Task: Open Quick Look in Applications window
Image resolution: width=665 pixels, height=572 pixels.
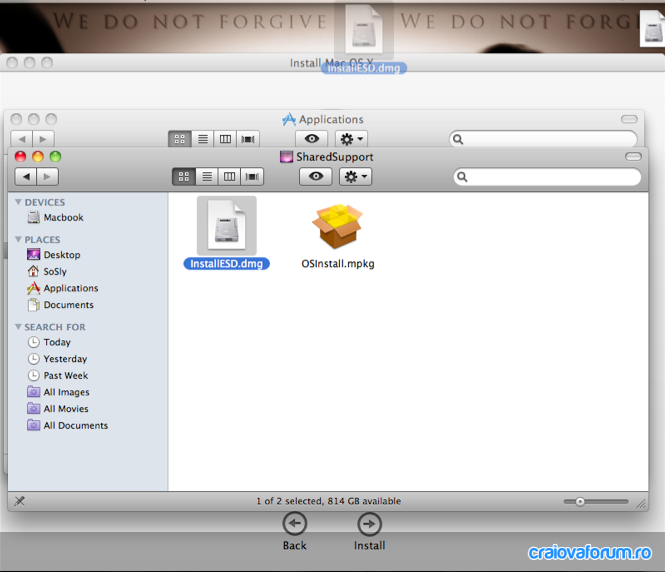Action: point(312,139)
